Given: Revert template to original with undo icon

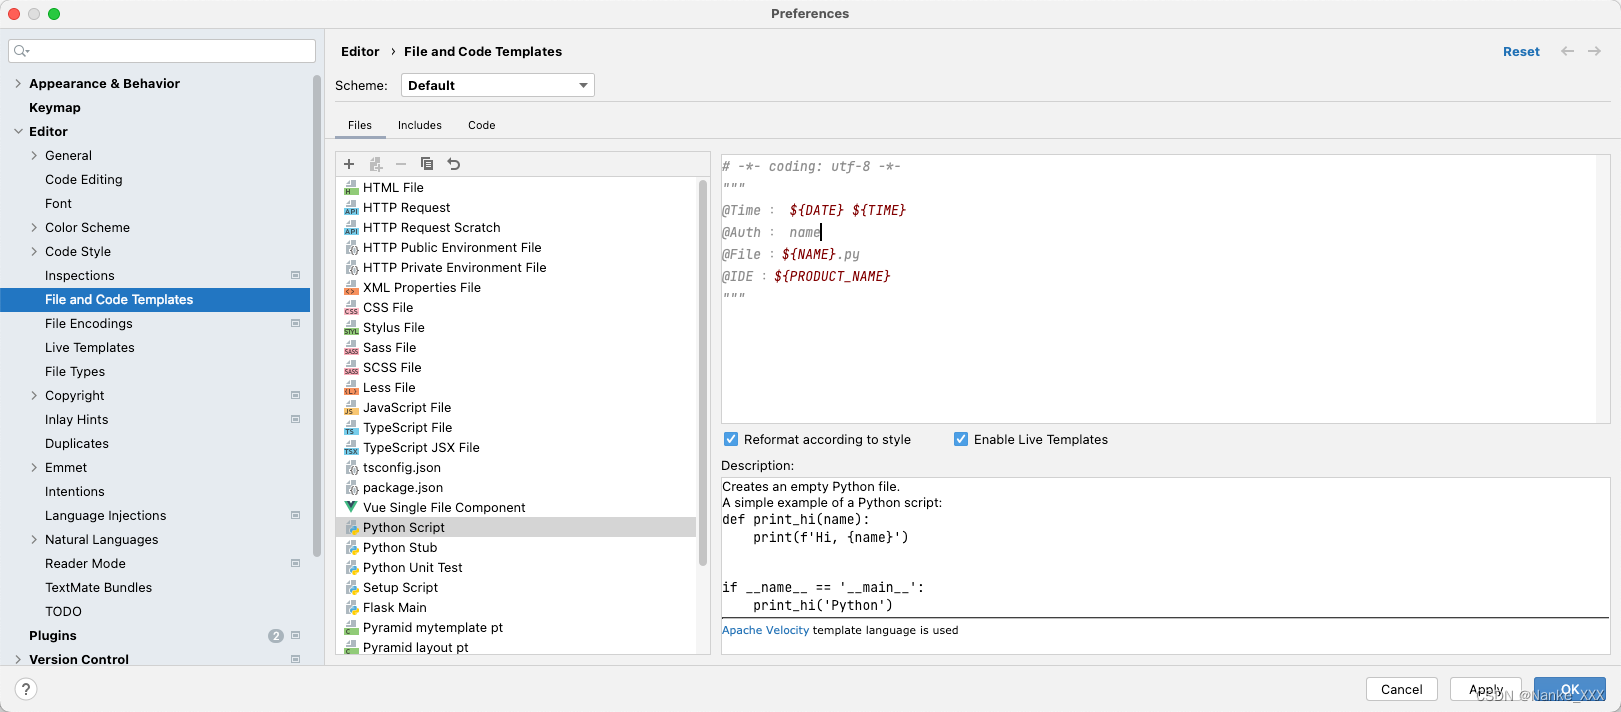Looking at the screenshot, I should pyautogui.click(x=454, y=164).
